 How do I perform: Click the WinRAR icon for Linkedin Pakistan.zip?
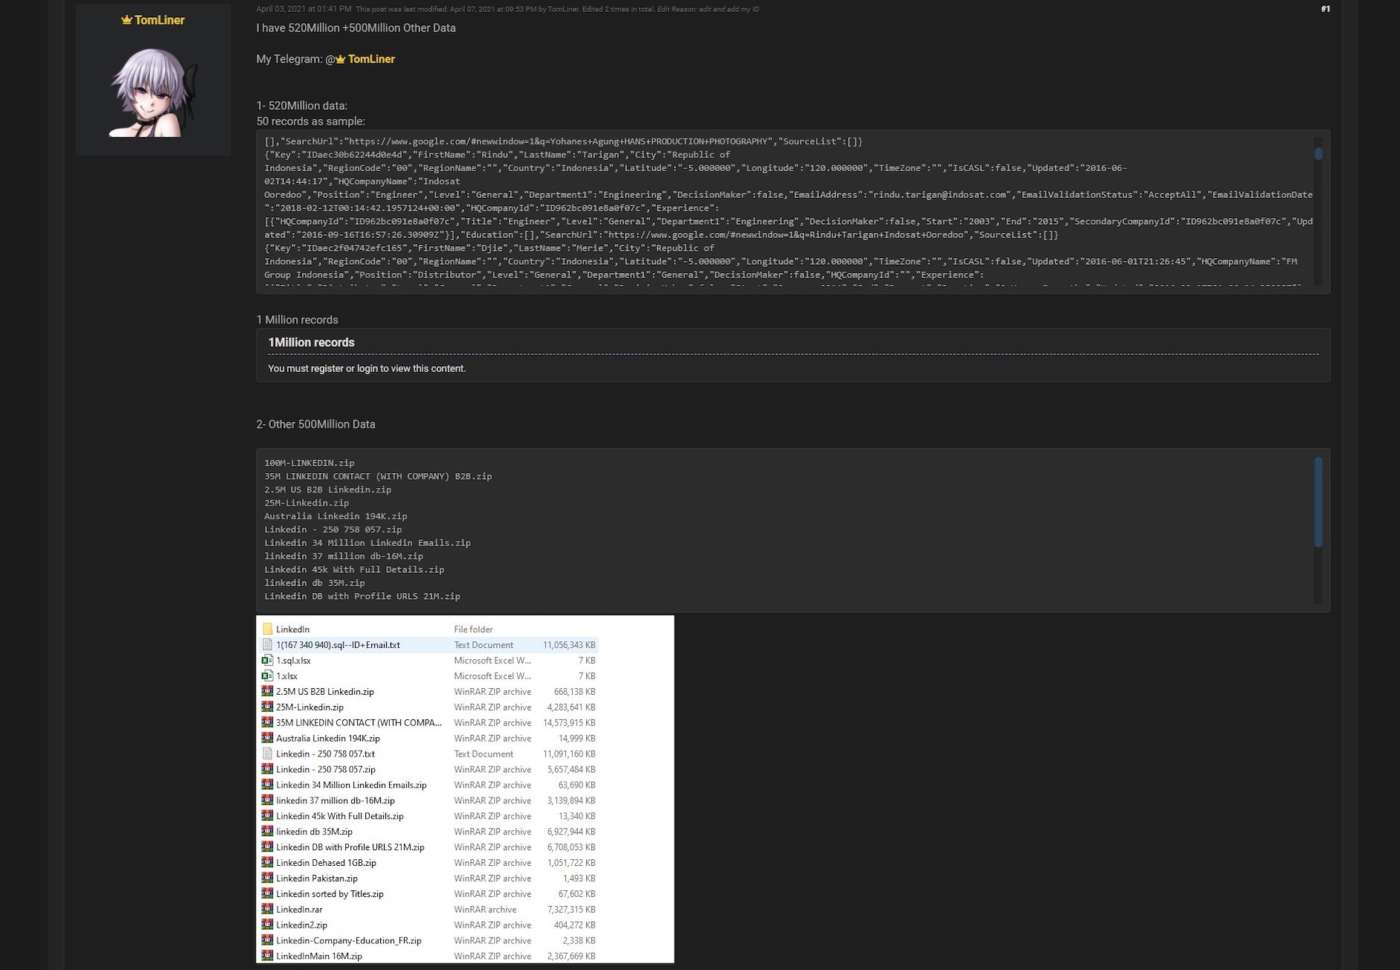click(267, 878)
